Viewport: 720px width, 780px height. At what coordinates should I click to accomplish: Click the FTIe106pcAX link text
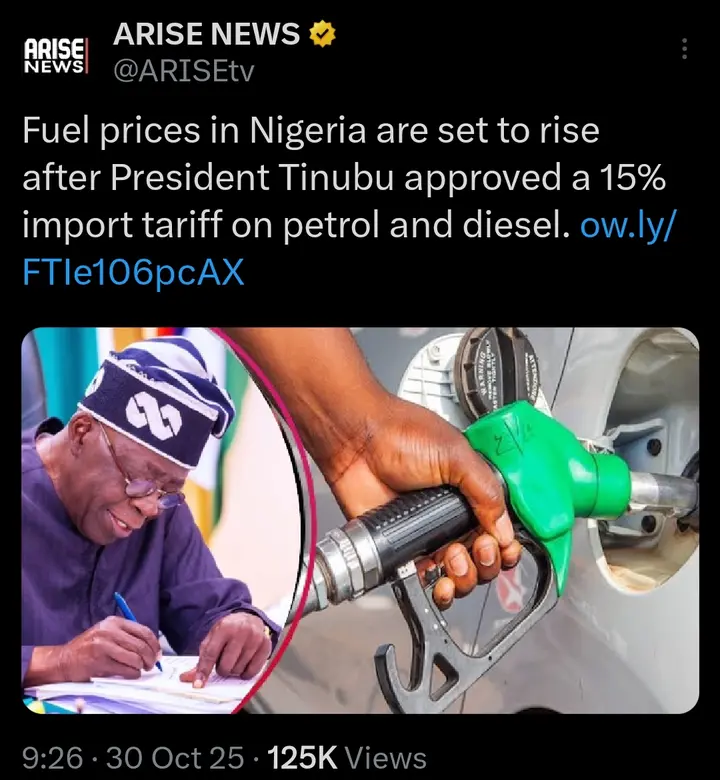[133, 273]
